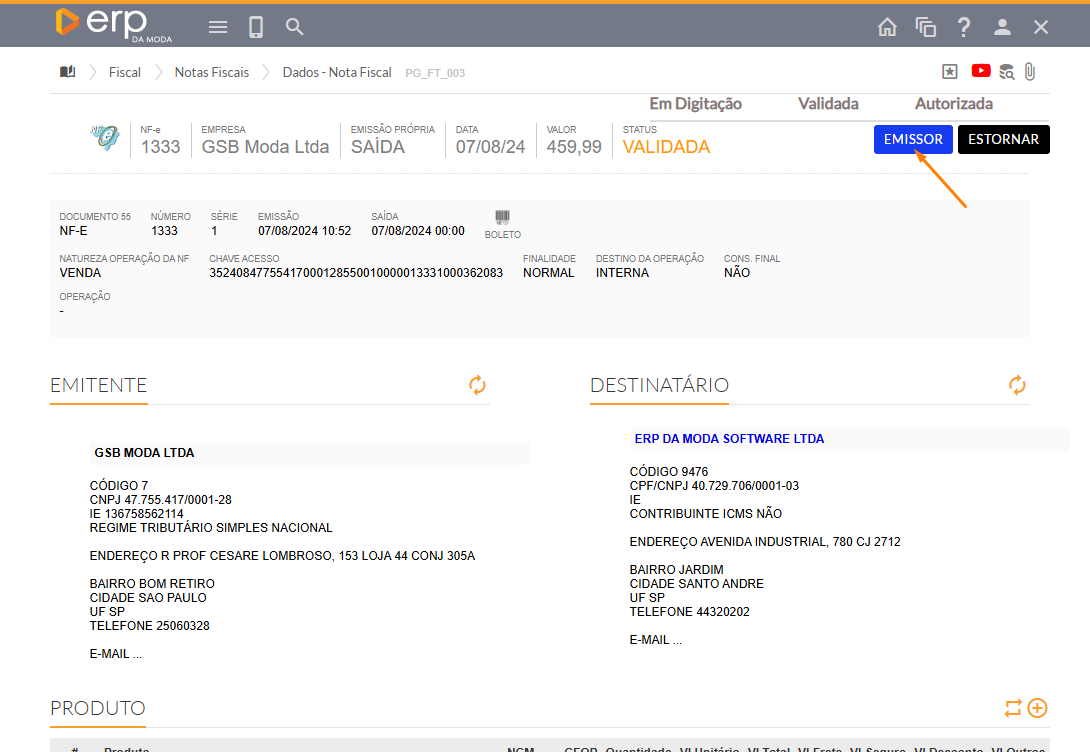The image size is (1090, 752).
Task: Go to the home screen icon
Action: (x=887, y=27)
